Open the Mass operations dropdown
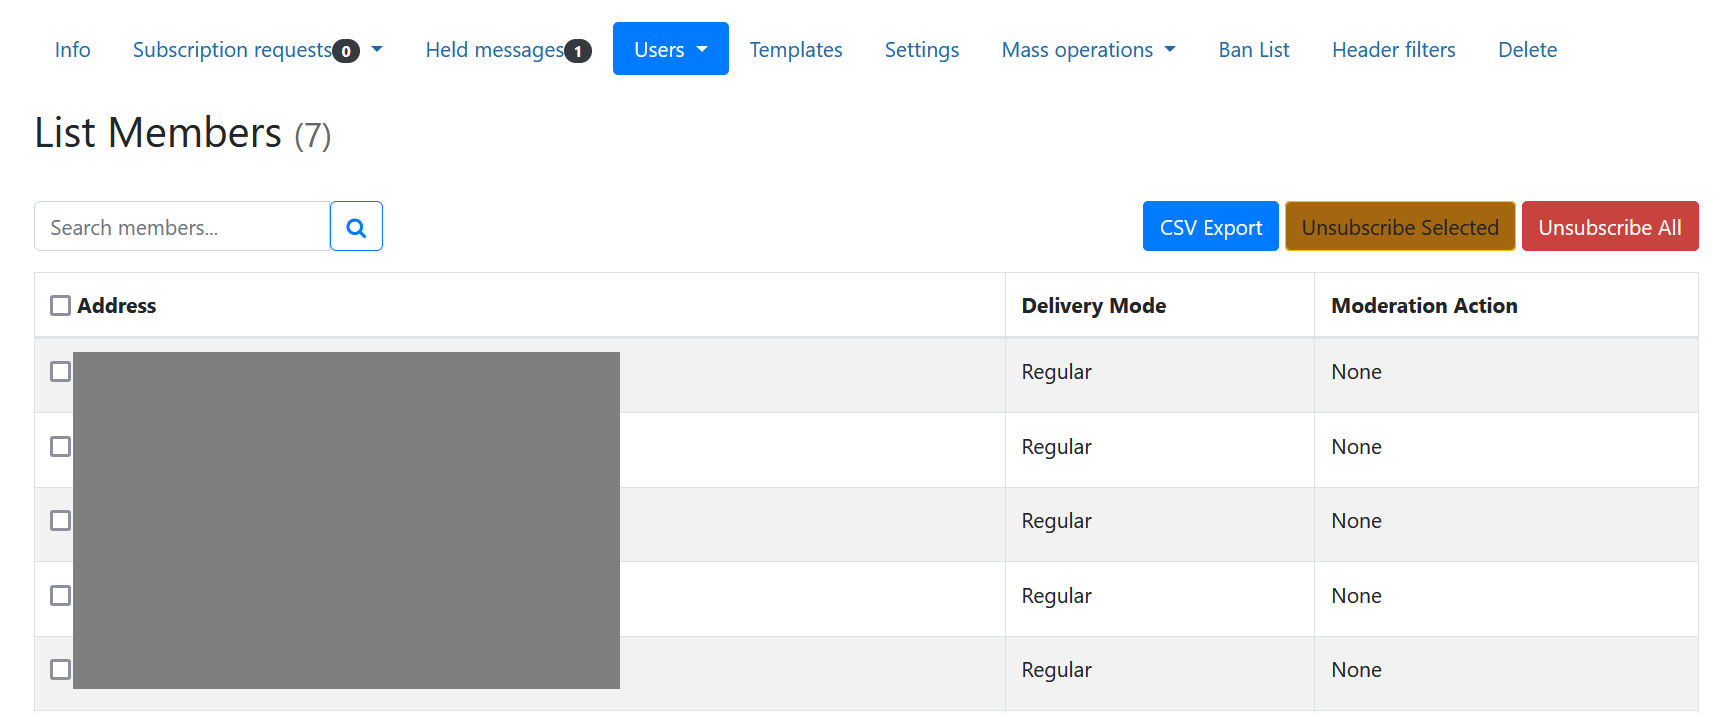Viewport: 1731px width, 713px height. pyautogui.click(x=1088, y=50)
